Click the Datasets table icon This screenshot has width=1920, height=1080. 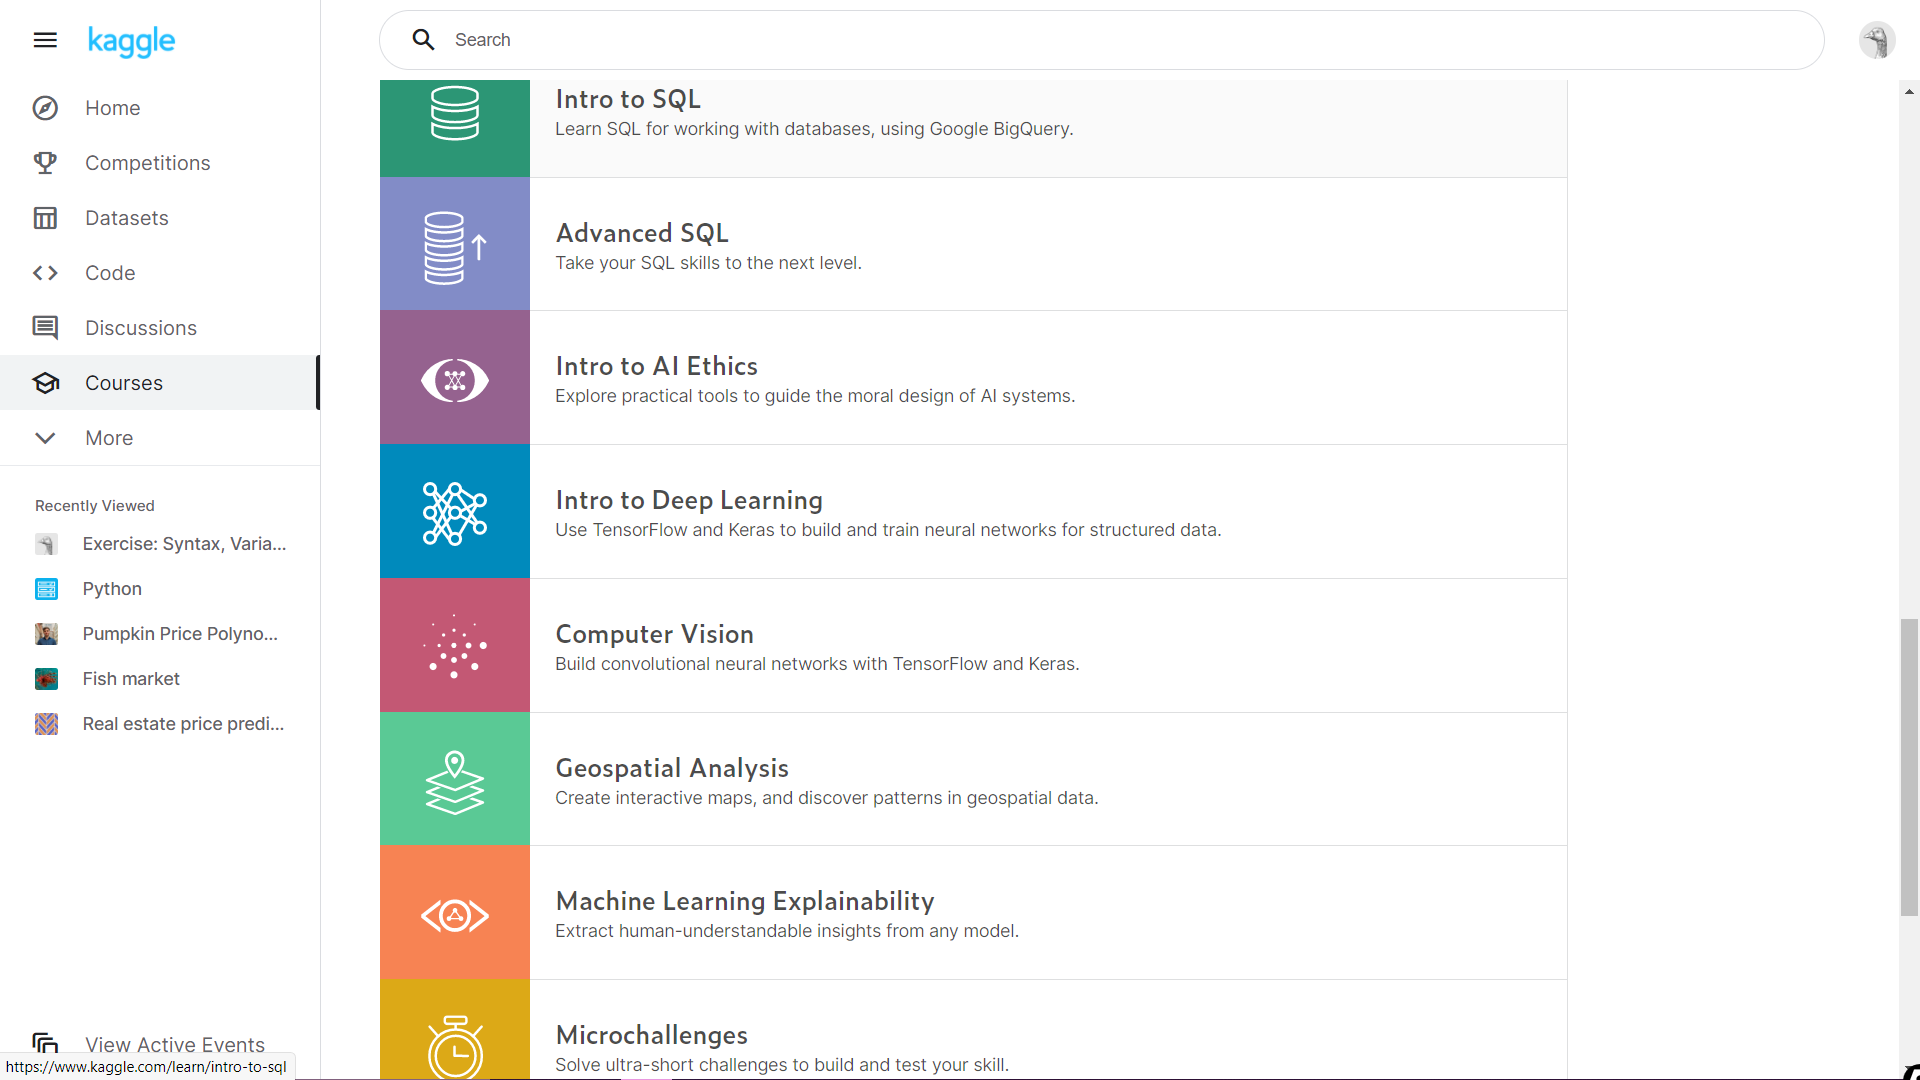(45, 218)
